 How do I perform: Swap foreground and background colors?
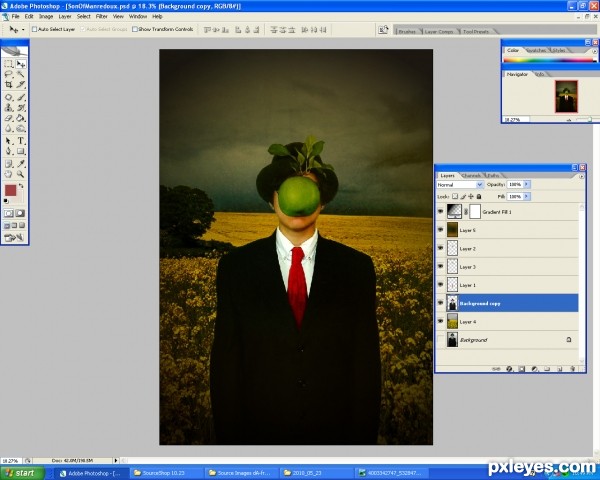(21, 186)
